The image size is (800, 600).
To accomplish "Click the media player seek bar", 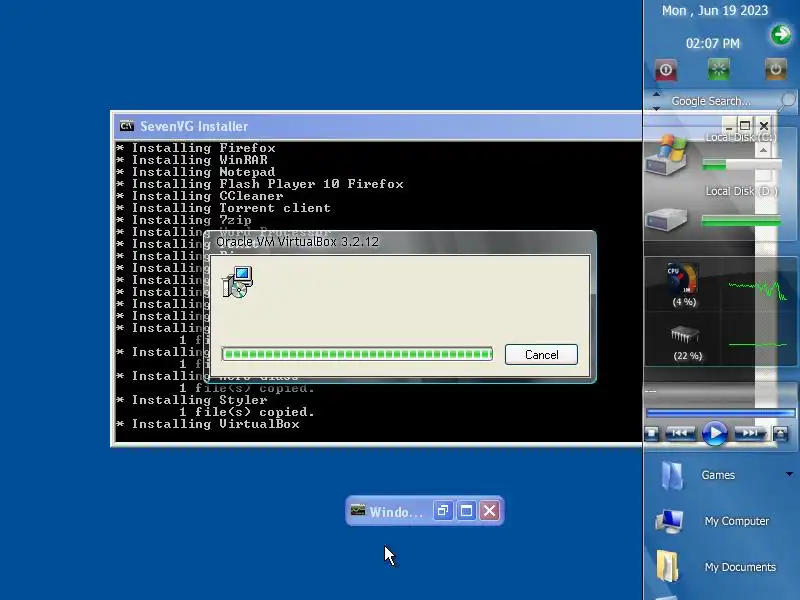I will (x=720, y=412).
